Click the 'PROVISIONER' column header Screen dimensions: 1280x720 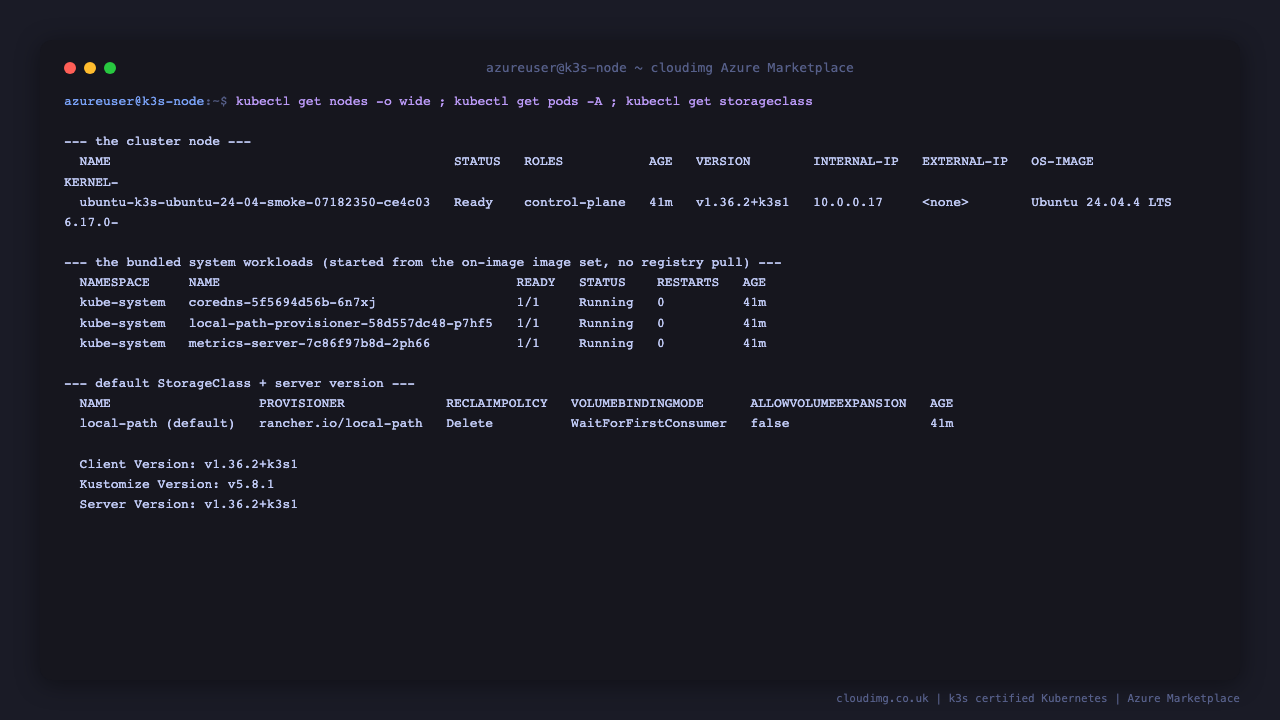302,404
